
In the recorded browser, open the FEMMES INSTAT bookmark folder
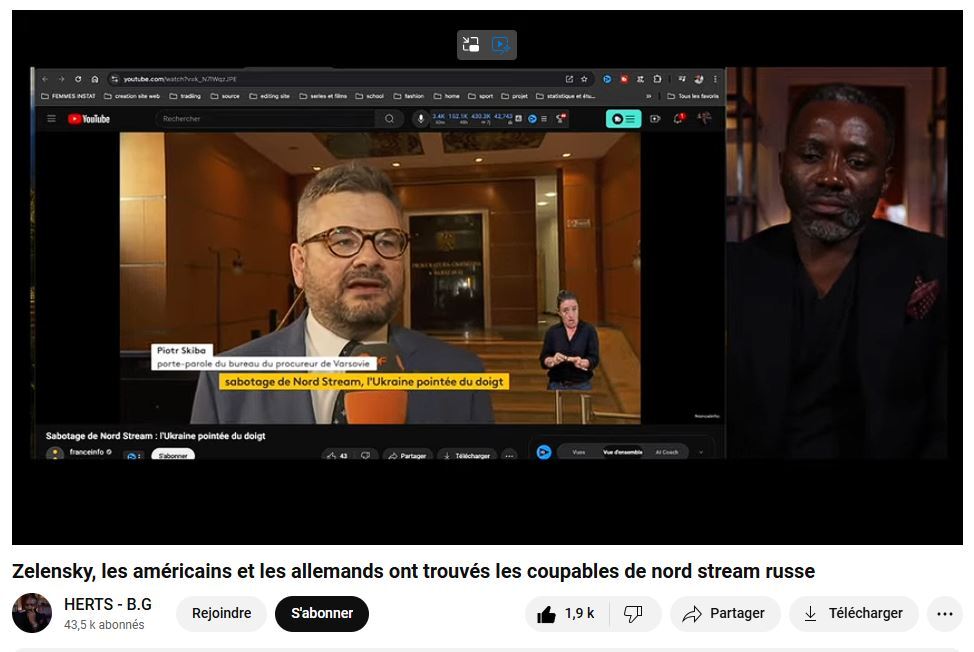tap(68, 96)
